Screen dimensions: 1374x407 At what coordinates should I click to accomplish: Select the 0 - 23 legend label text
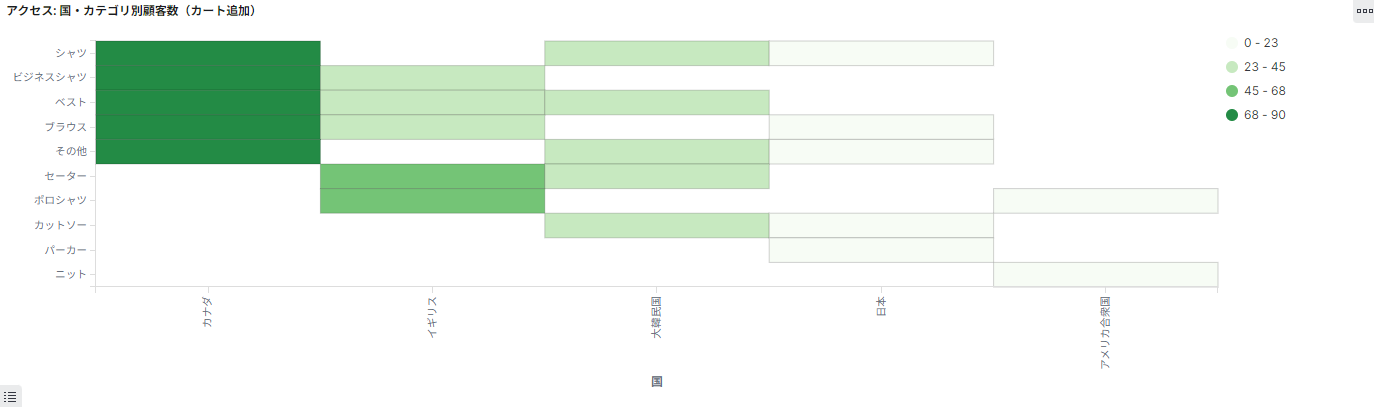tap(1261, 43)
